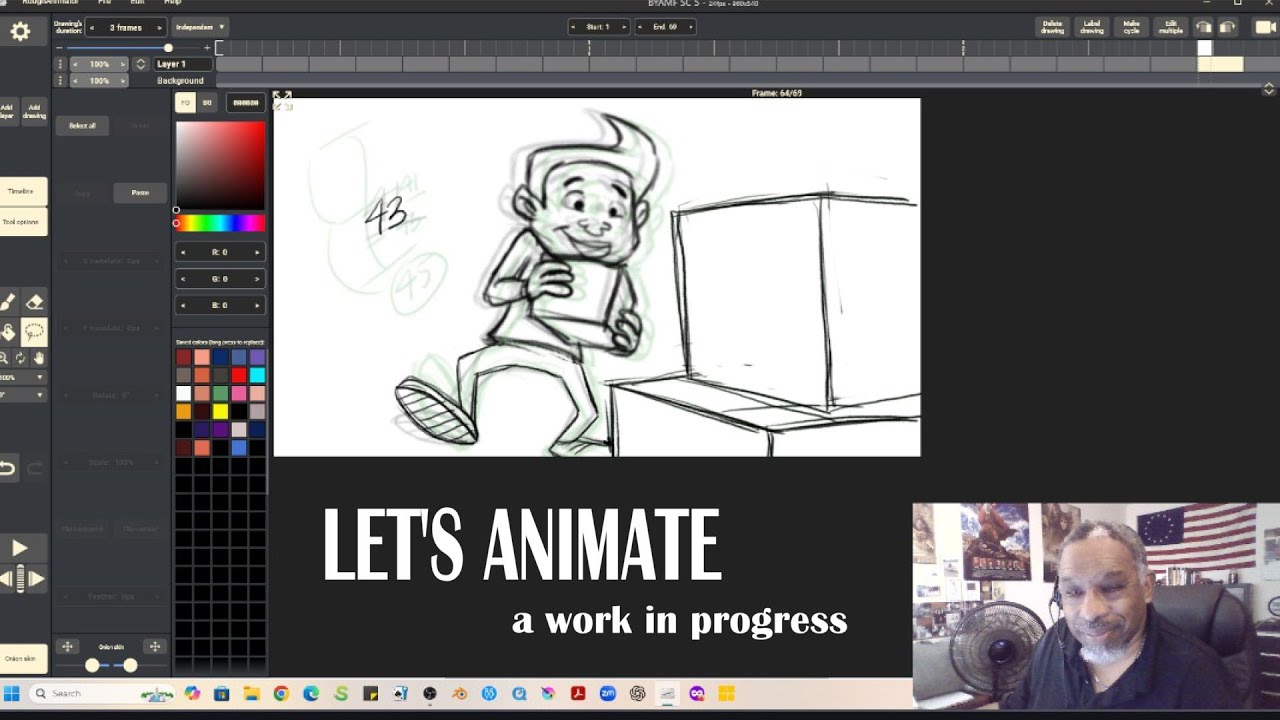Open the Independent mode dropdown
1280x720 pixels.
coord(199,27)
